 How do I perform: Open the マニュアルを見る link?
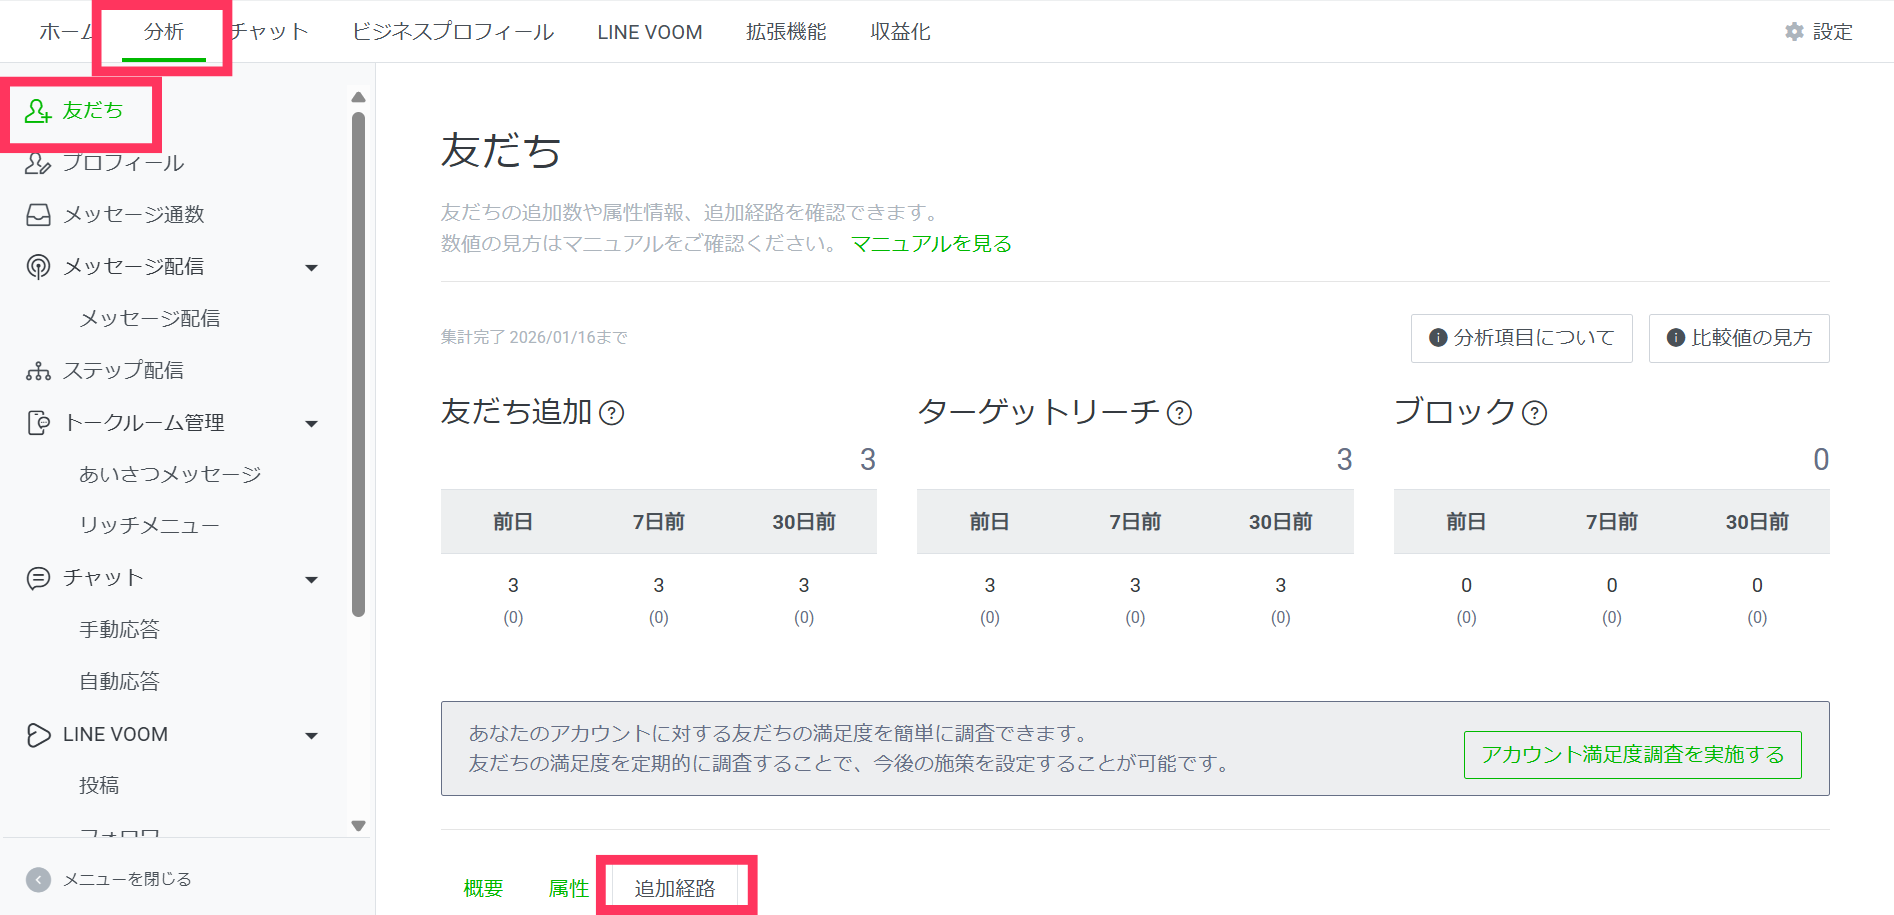[931, 244]
